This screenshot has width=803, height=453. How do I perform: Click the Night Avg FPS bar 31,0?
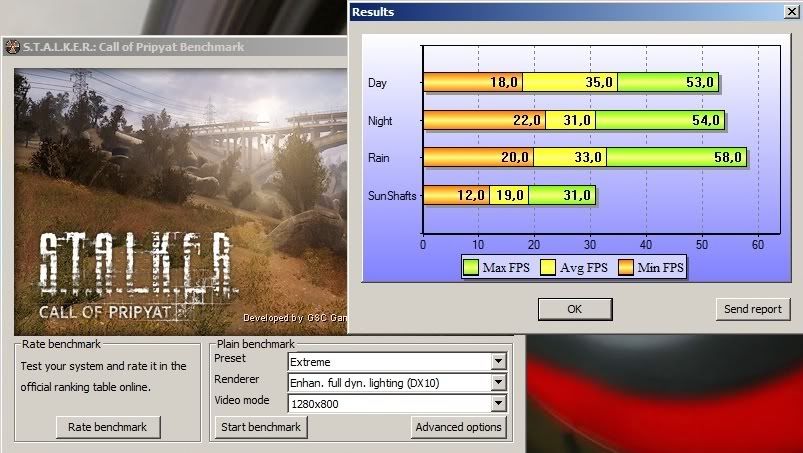coord(570,120)
